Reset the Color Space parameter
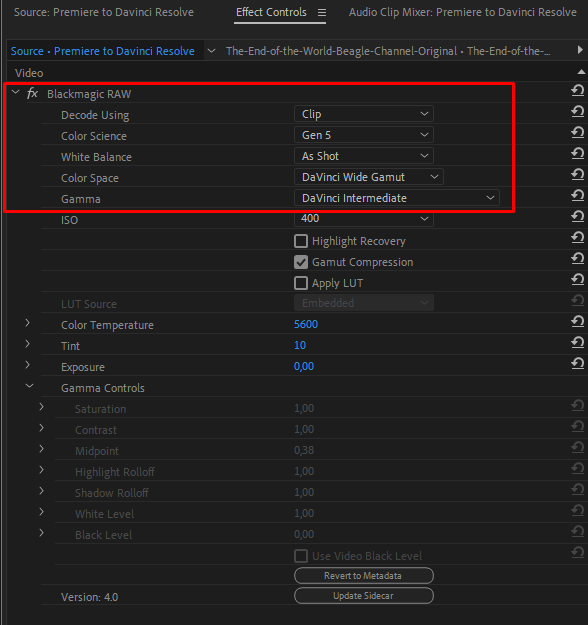Image resolution: width=588 pixels, height=625 pixels. pyautogui.click(x=578, y=174)
